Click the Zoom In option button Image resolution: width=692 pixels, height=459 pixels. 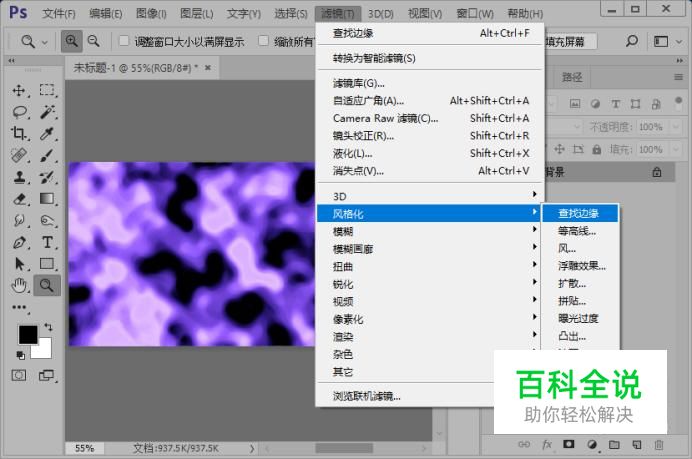71,41
